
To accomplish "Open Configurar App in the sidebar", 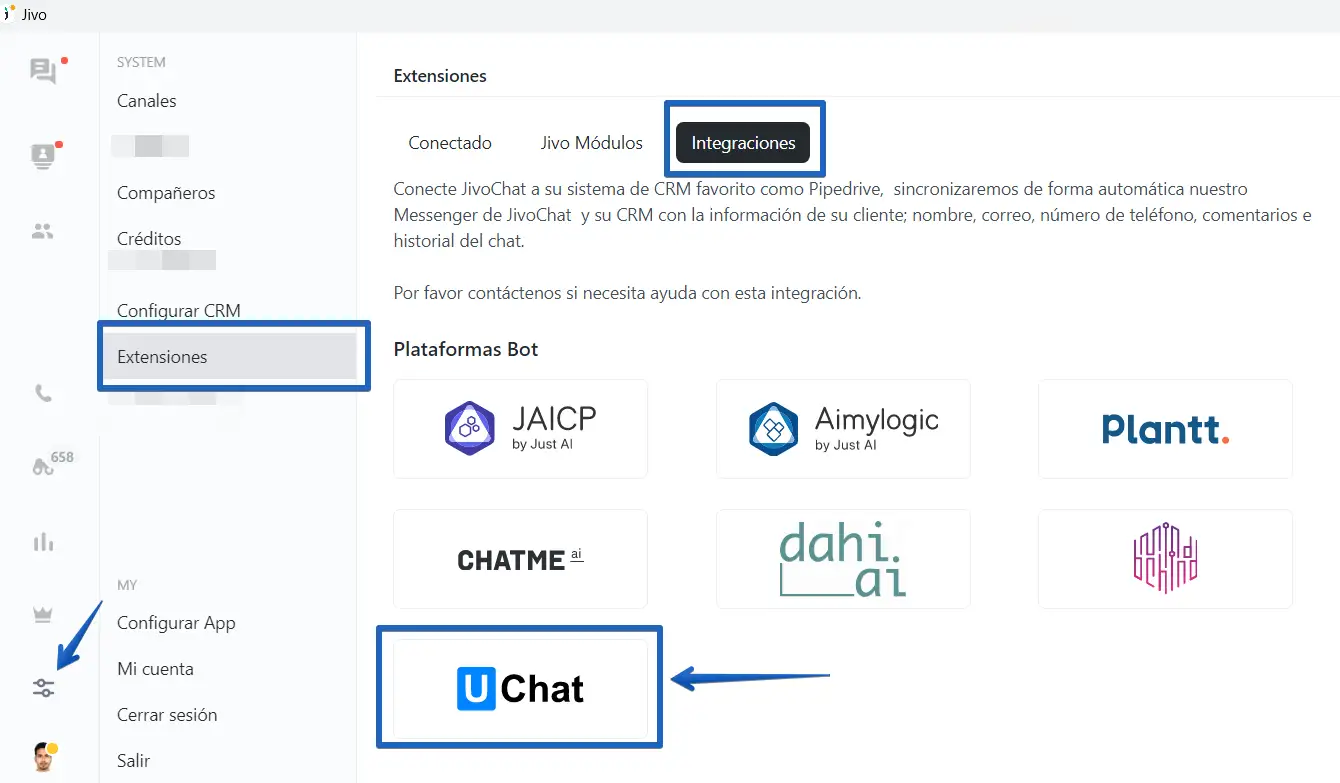I will point(176,623).
